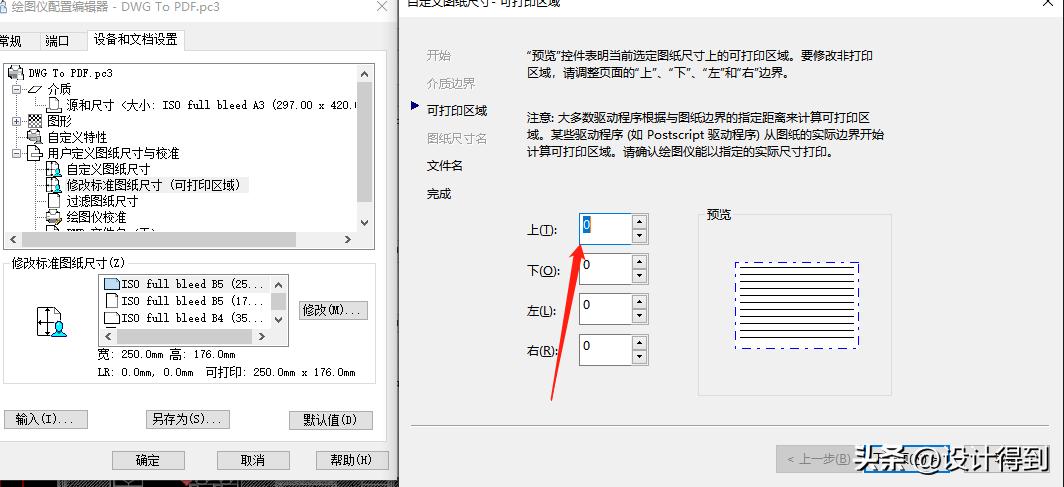Click the paper size list scrollbar up arrow
Screen dimensions: 1064x487
coord(278,283)
